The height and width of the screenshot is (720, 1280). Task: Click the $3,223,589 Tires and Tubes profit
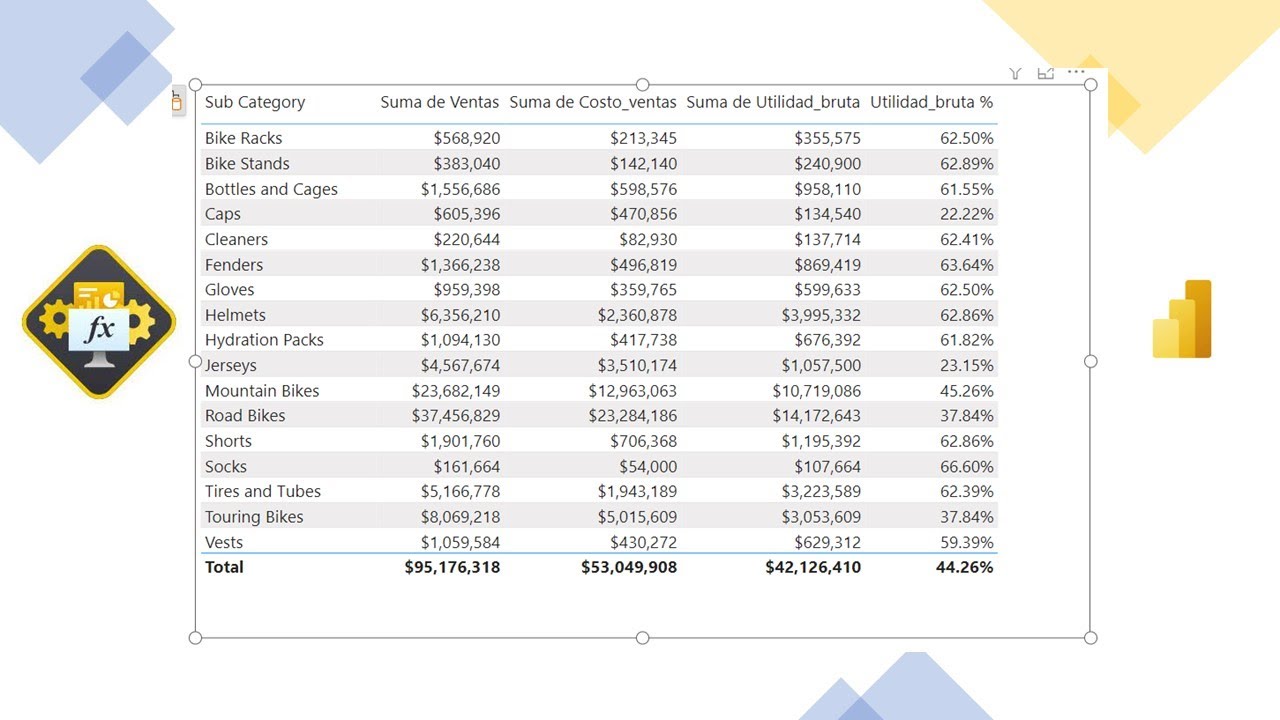tap(821, 492)
